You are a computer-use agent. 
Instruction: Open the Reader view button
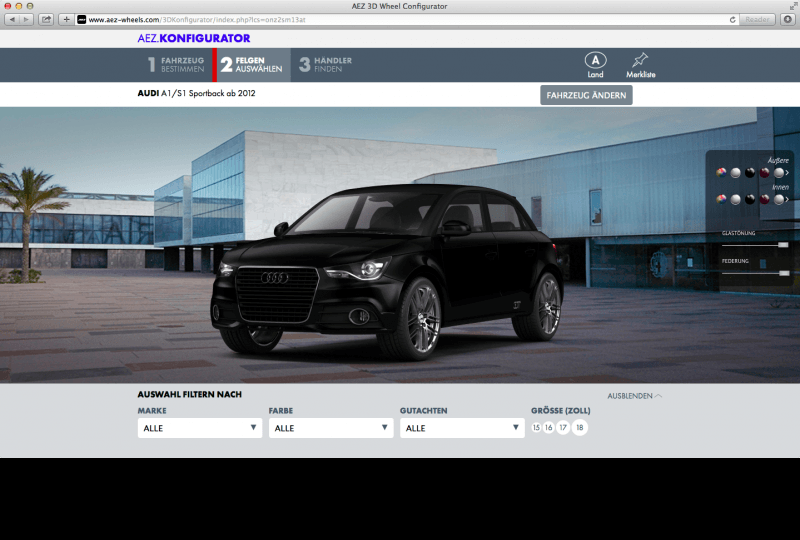point(757,19)
